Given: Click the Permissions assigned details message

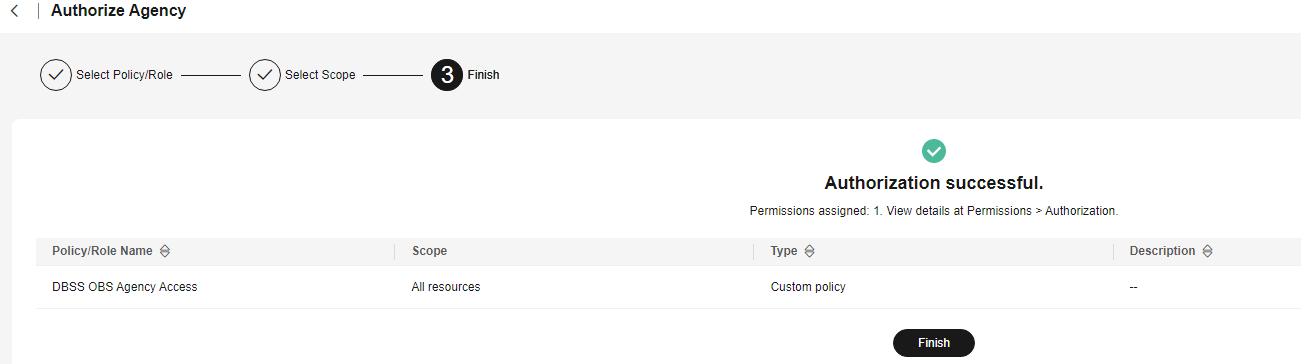Looking at the screenshot, I should click(934, 211).
